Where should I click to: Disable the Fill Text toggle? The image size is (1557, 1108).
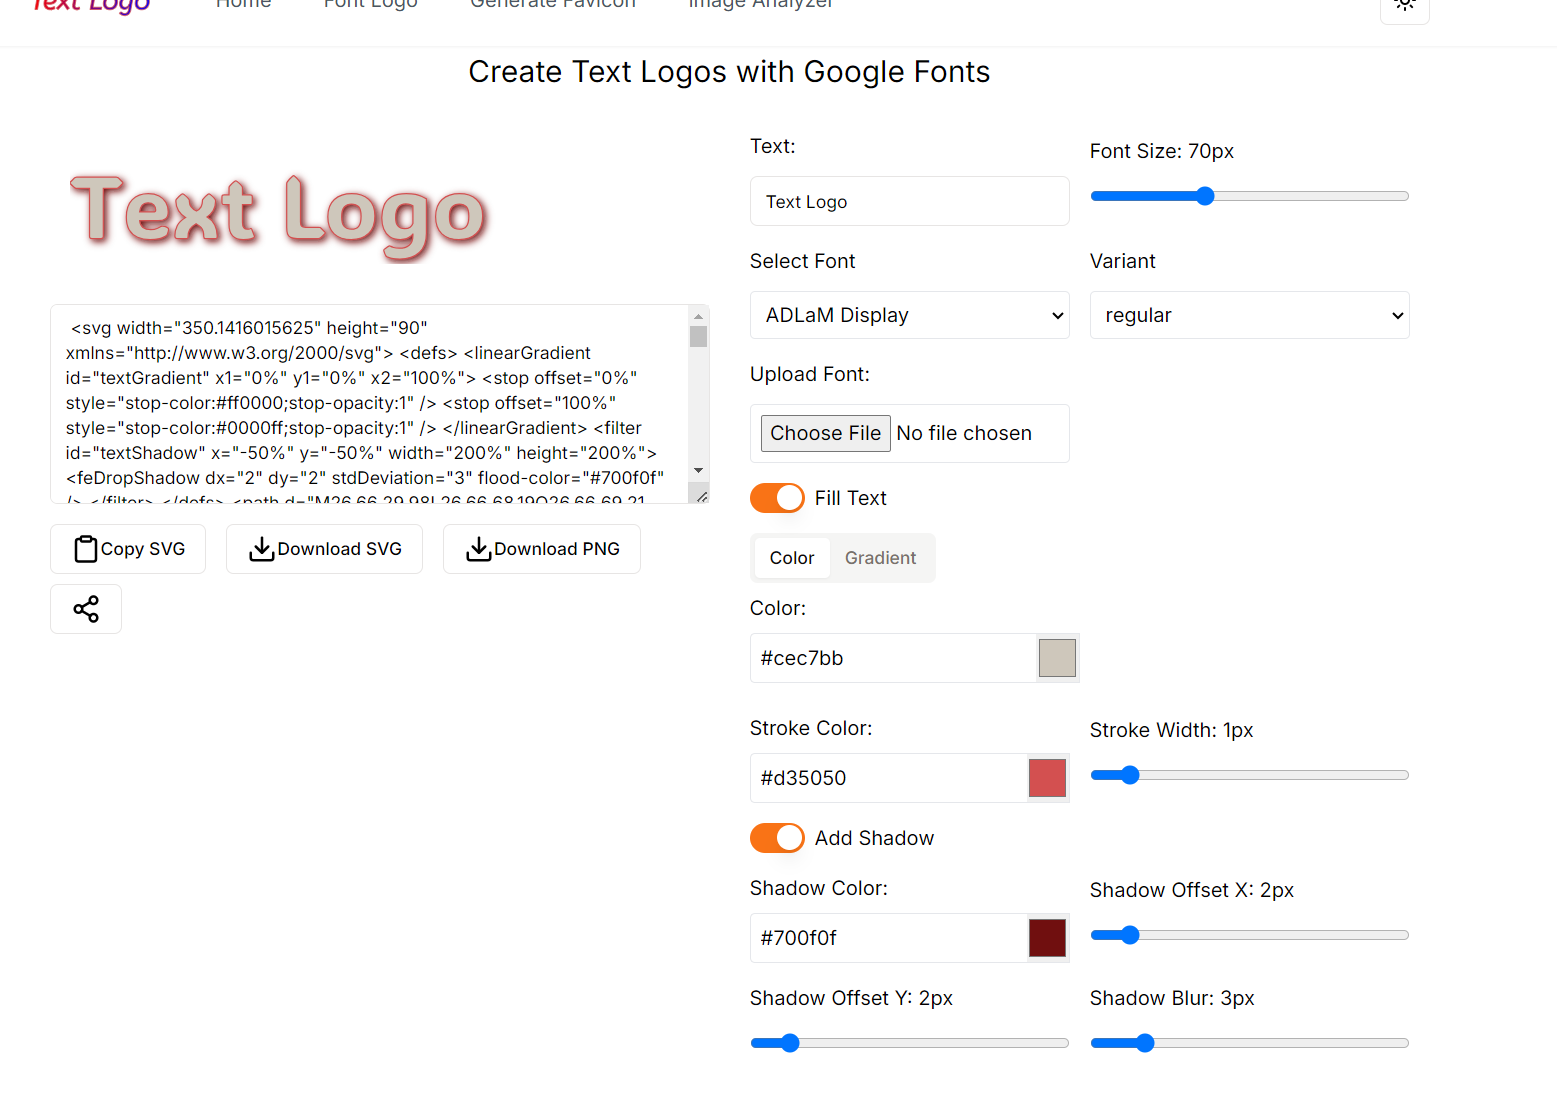tap(777, 497)
